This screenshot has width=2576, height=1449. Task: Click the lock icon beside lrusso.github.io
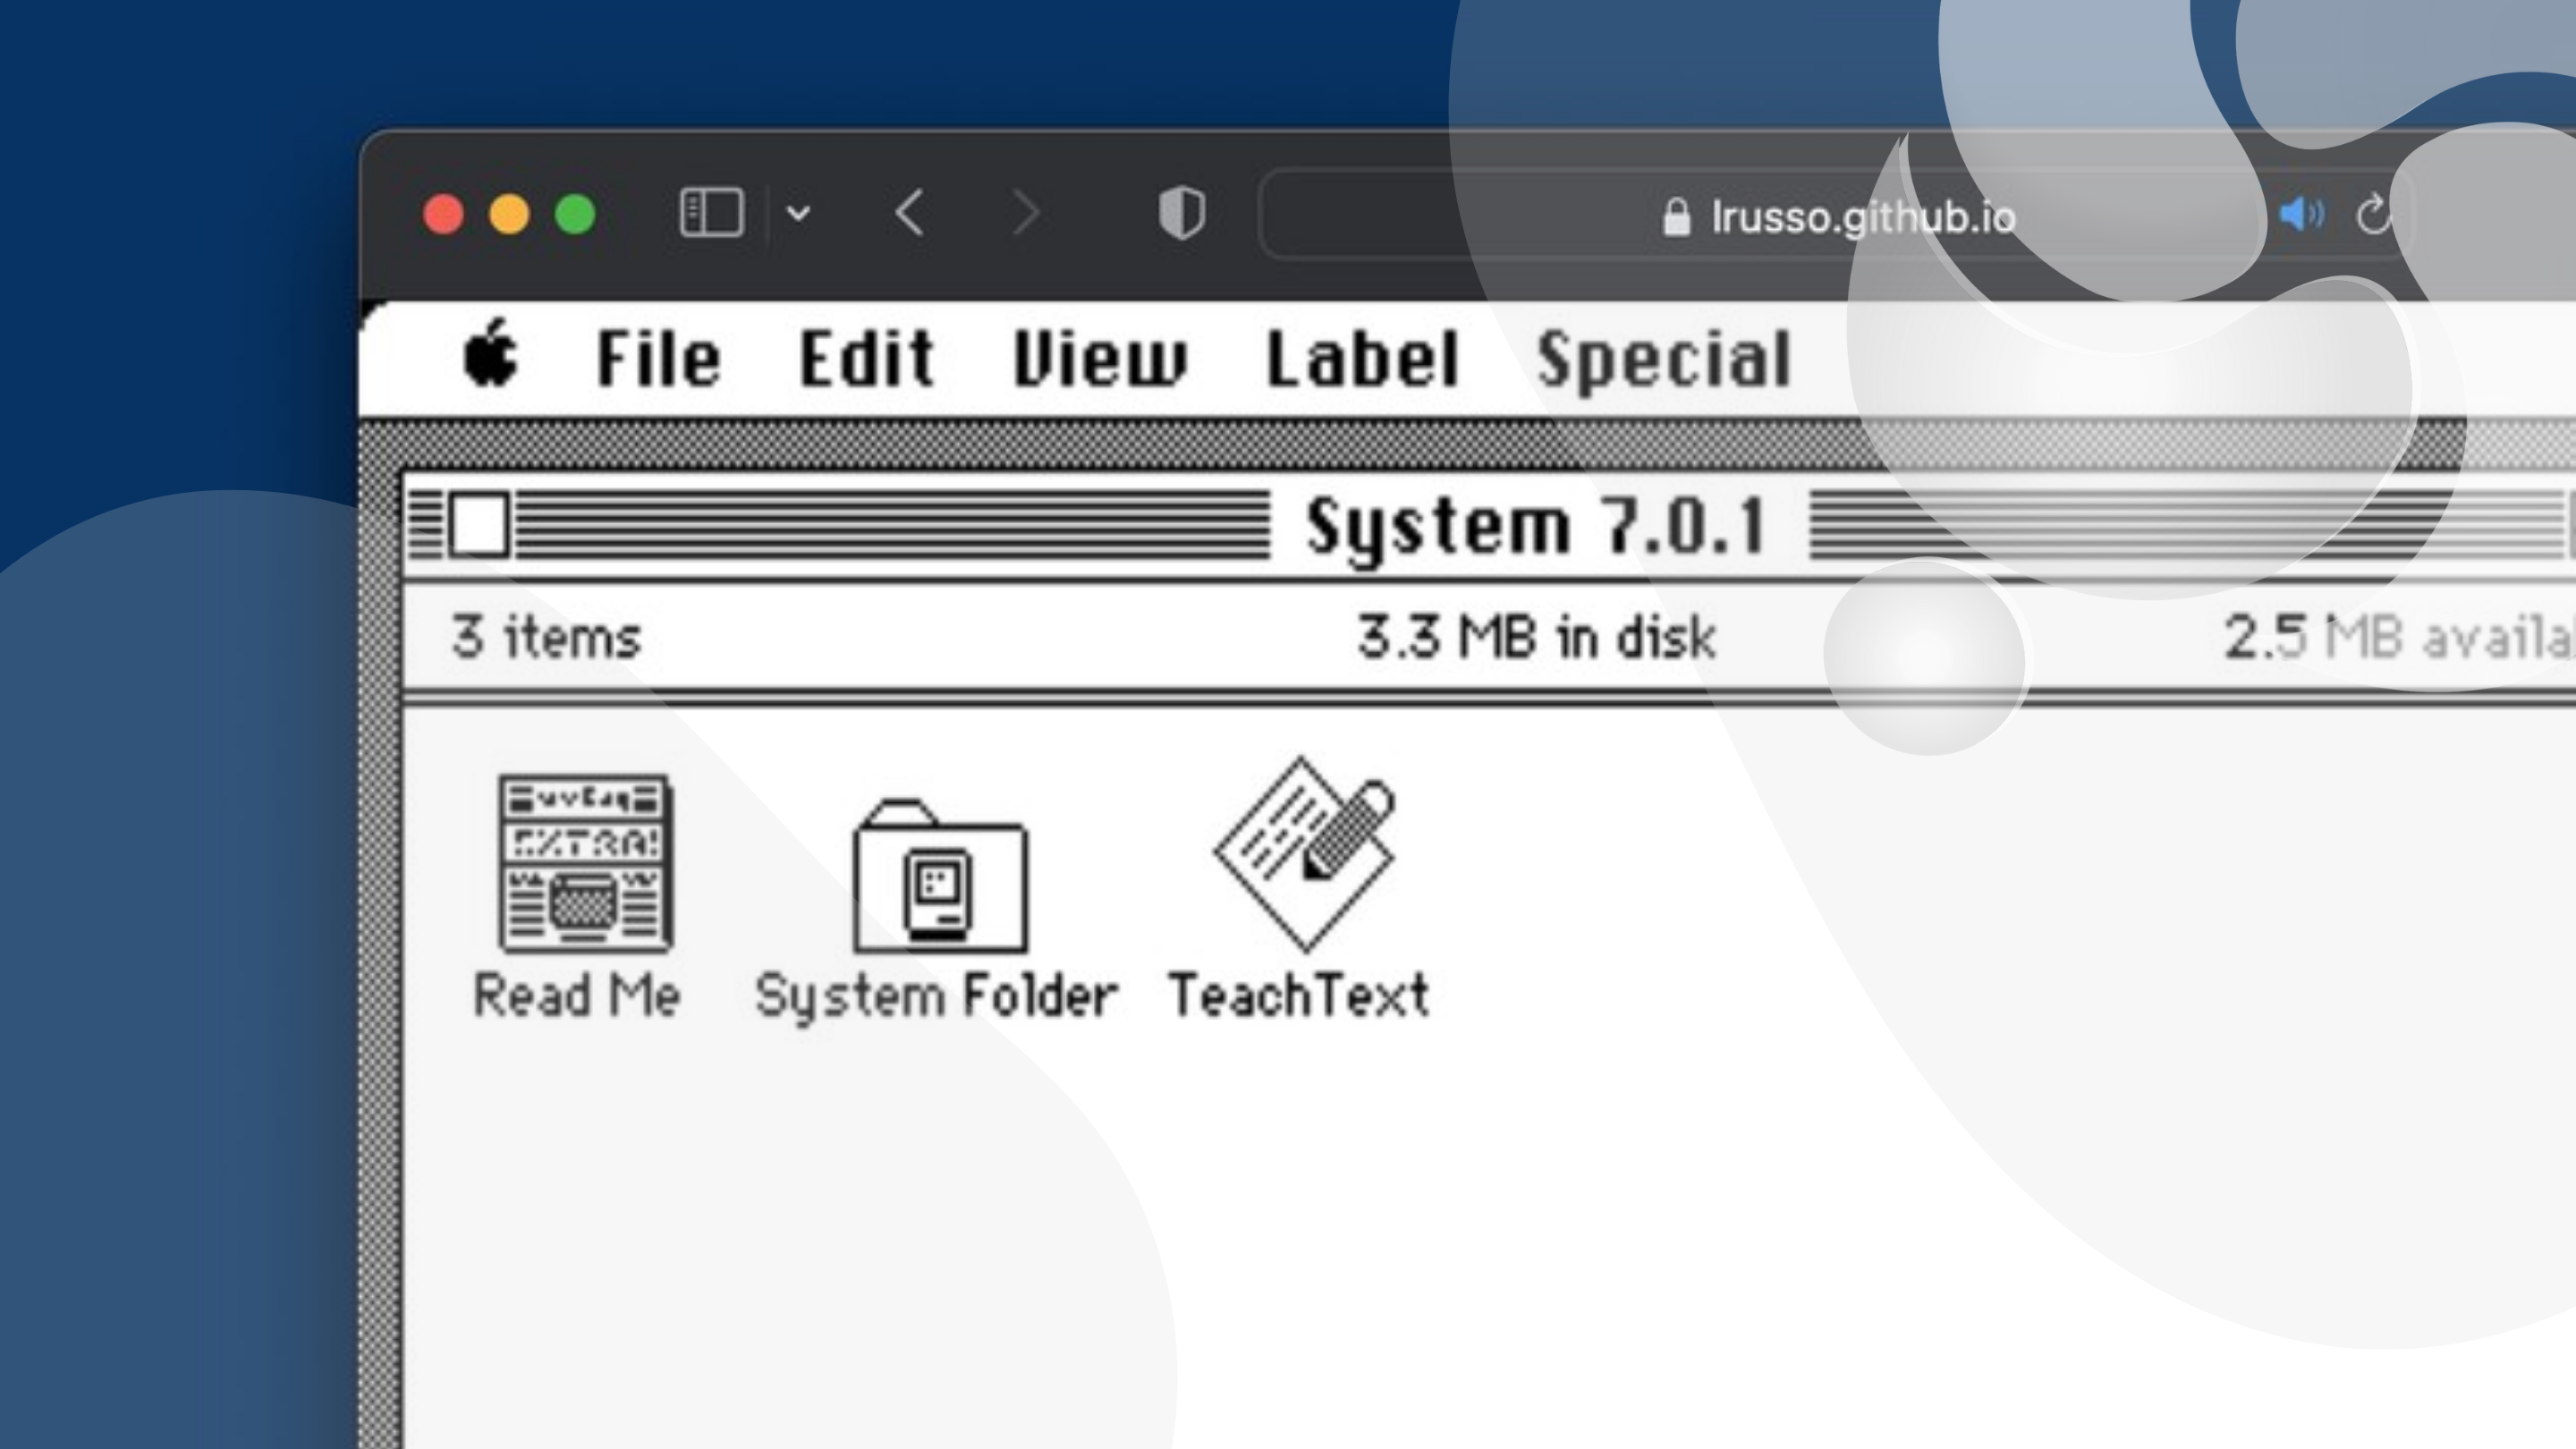tap(1676, 217)
